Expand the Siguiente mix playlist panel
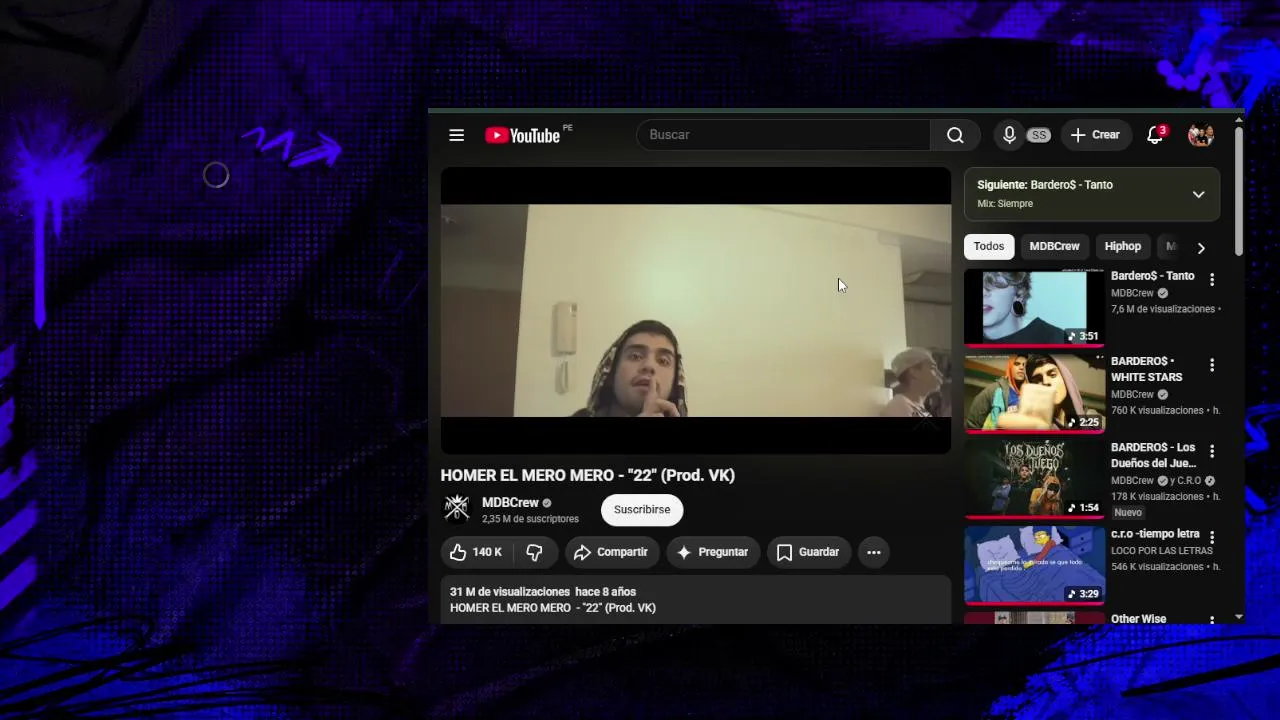The height and width of the screenshot is (720, 1280). click(1198, 194)
